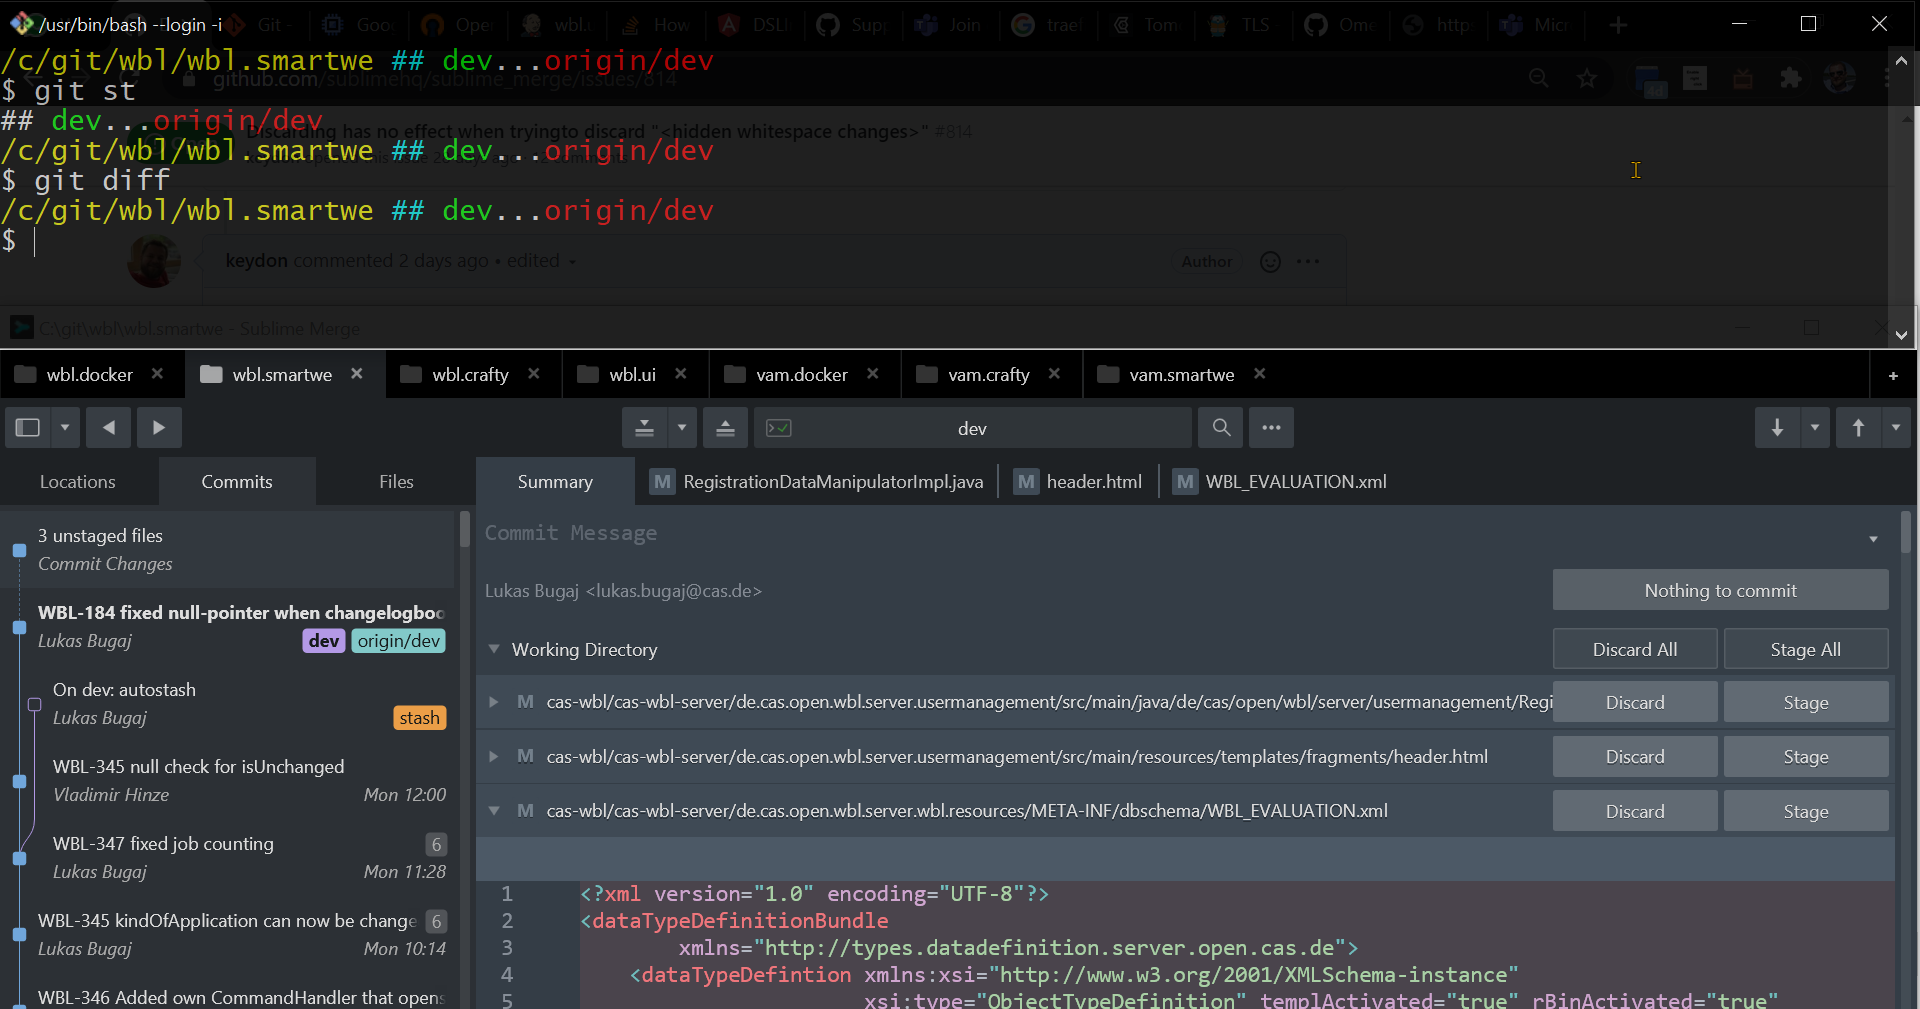The image size is (1920, 1009).
Task: Discard changes in header.html
Action: [1634, 756]
